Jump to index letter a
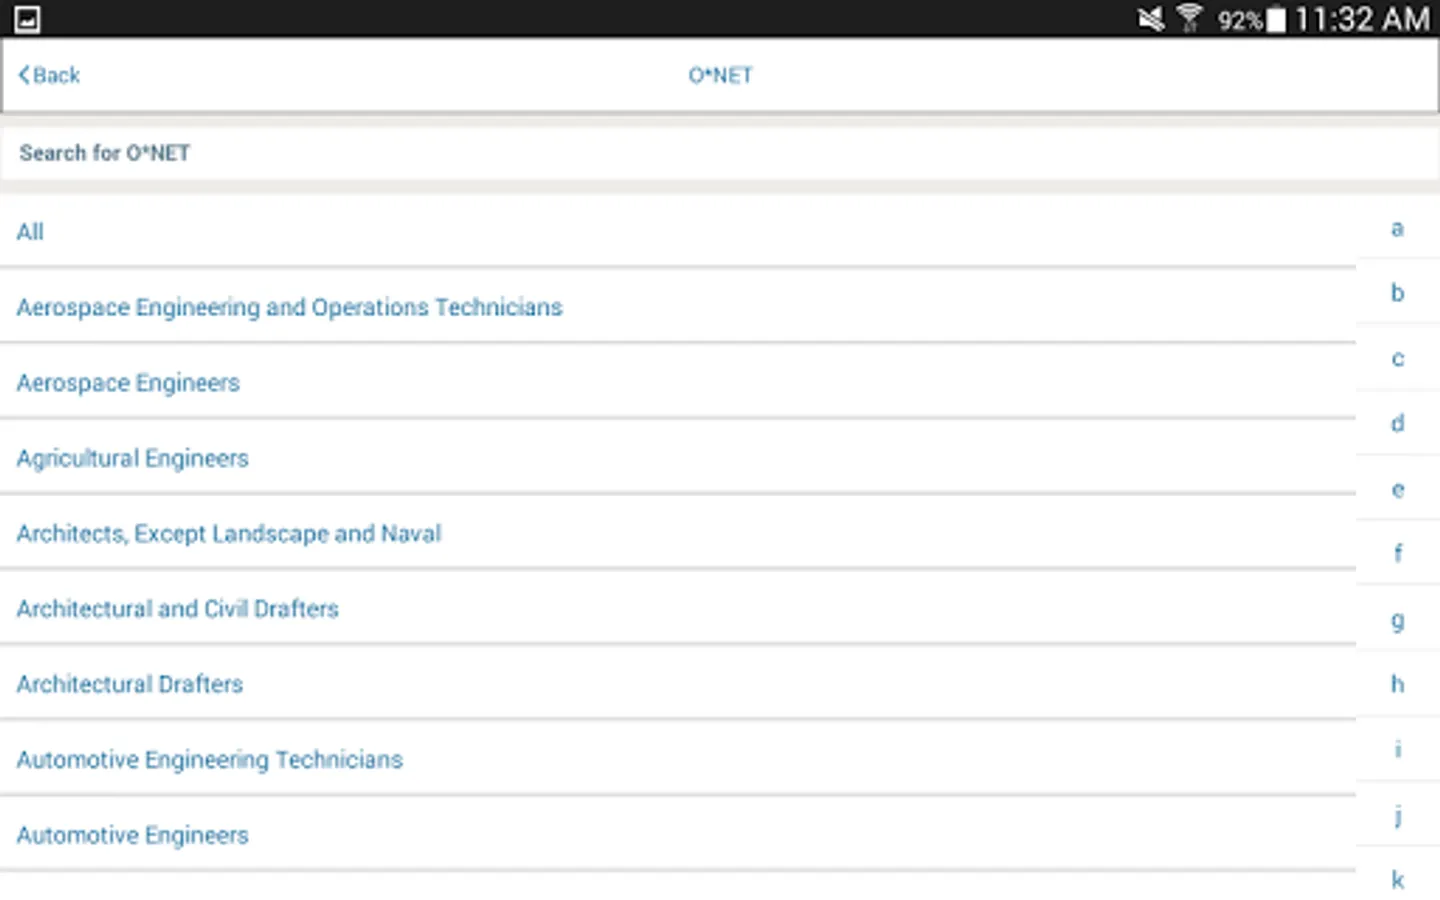This screenshot has height=900, width=1440. 1398,229
